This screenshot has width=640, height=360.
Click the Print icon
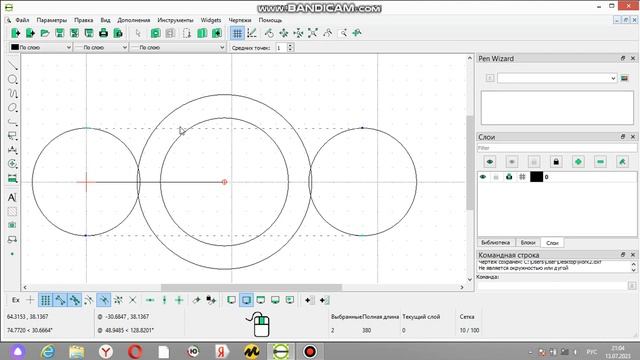(103, 33)
